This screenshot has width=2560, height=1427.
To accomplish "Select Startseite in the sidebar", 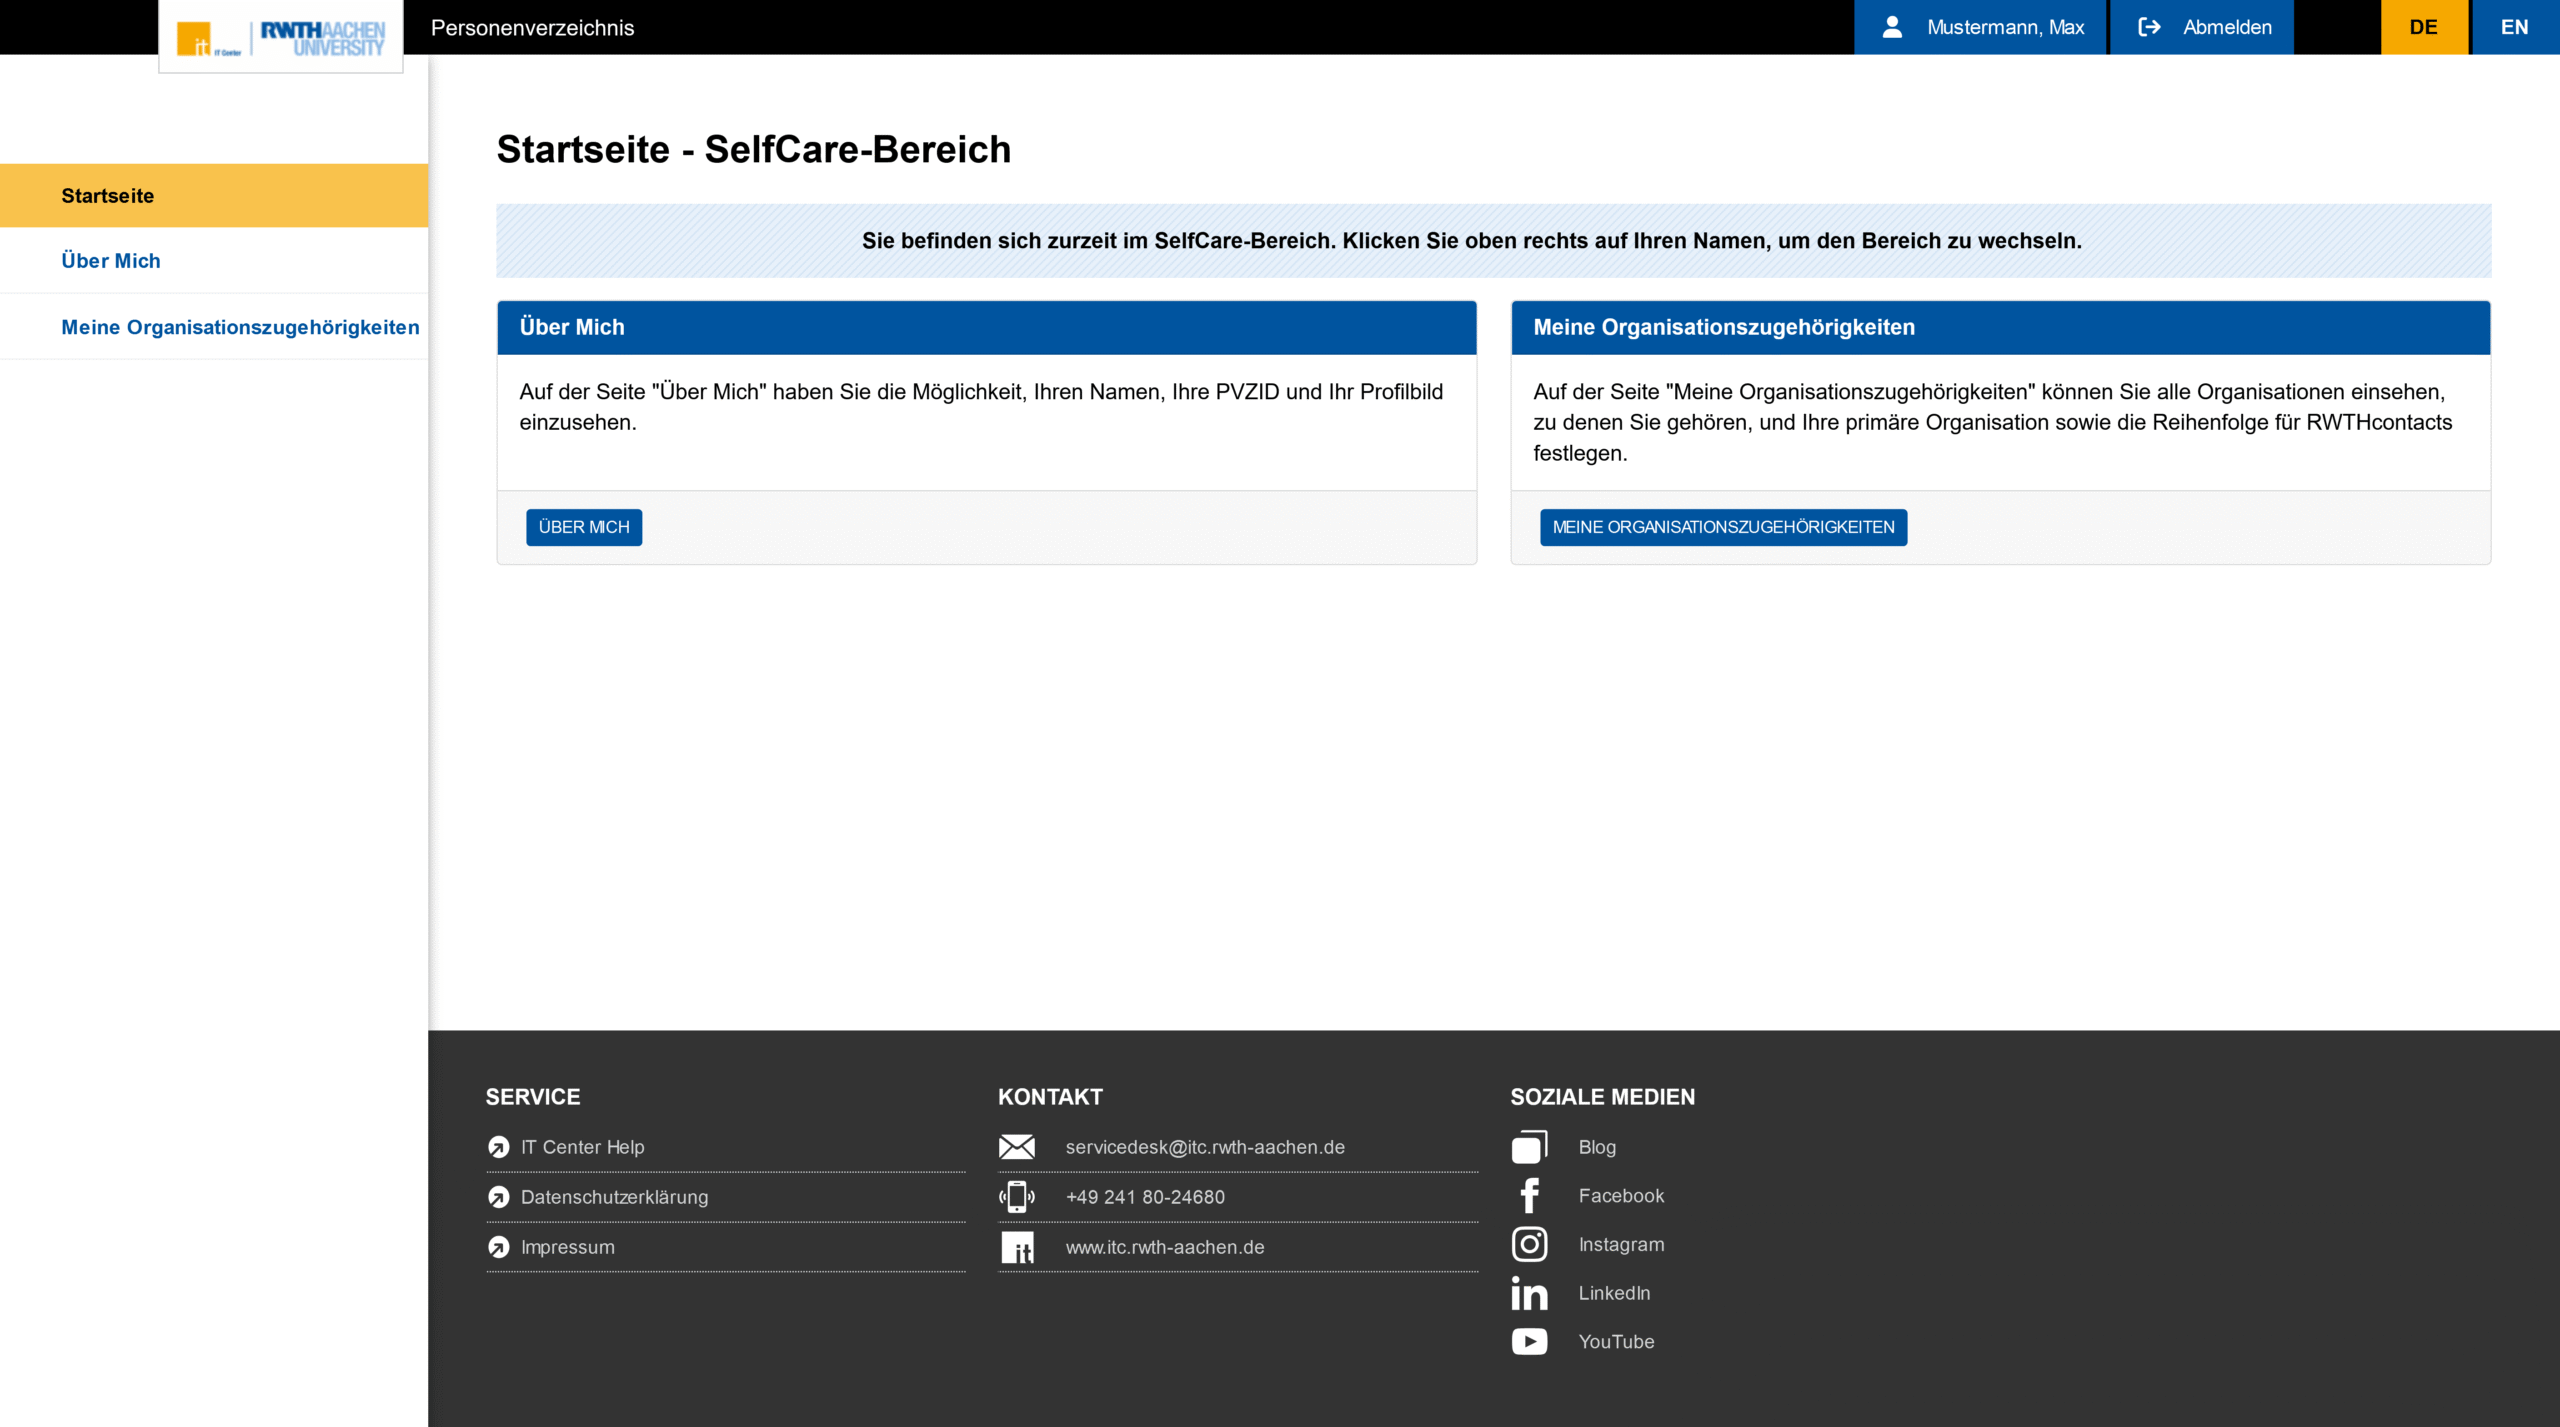I will [108, 196].
